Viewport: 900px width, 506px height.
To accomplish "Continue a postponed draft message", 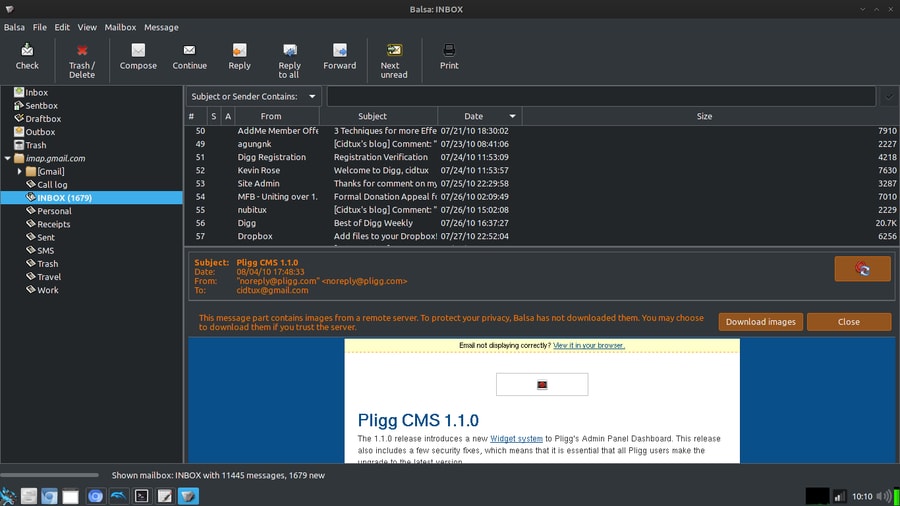I will click(x=189, y=57).
